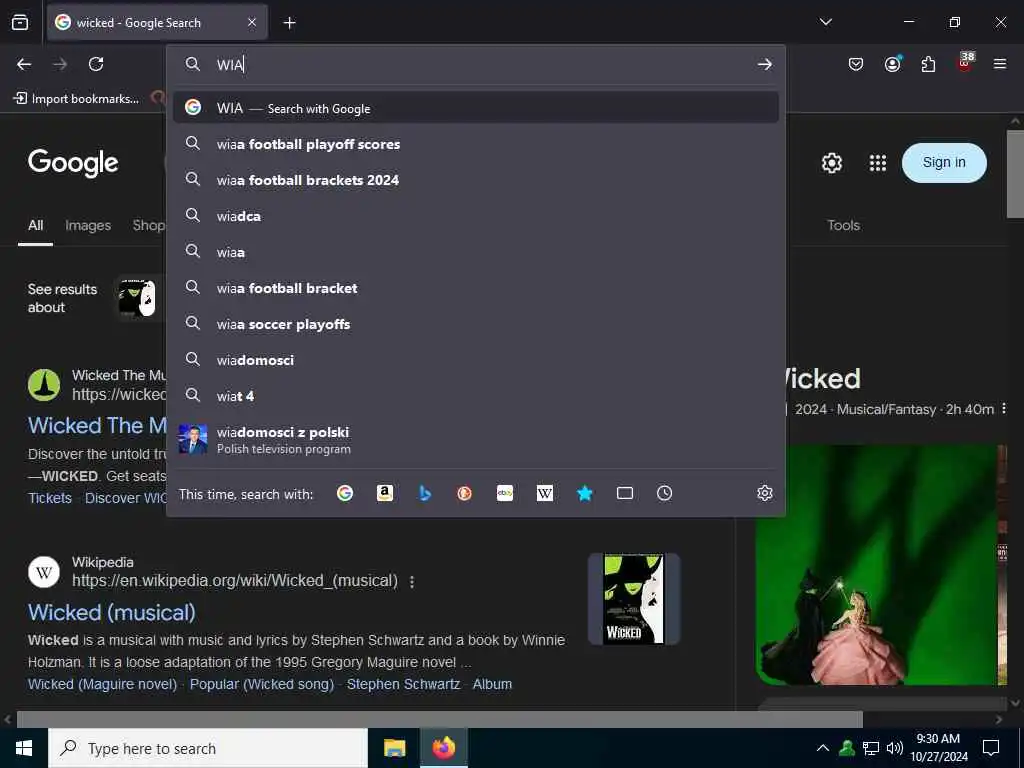
Task: Search this time with Amazon icon
Action: (x=385, y=493)
